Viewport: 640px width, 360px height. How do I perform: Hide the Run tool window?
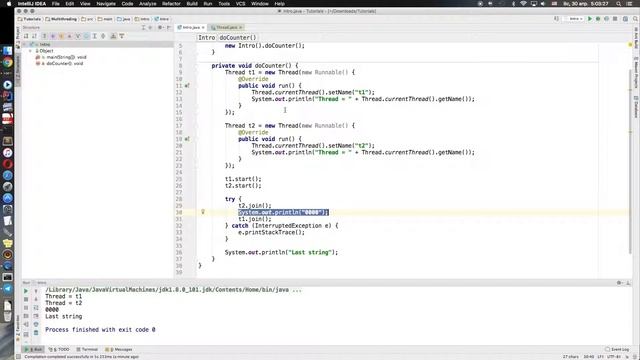(x=628, y=282)
